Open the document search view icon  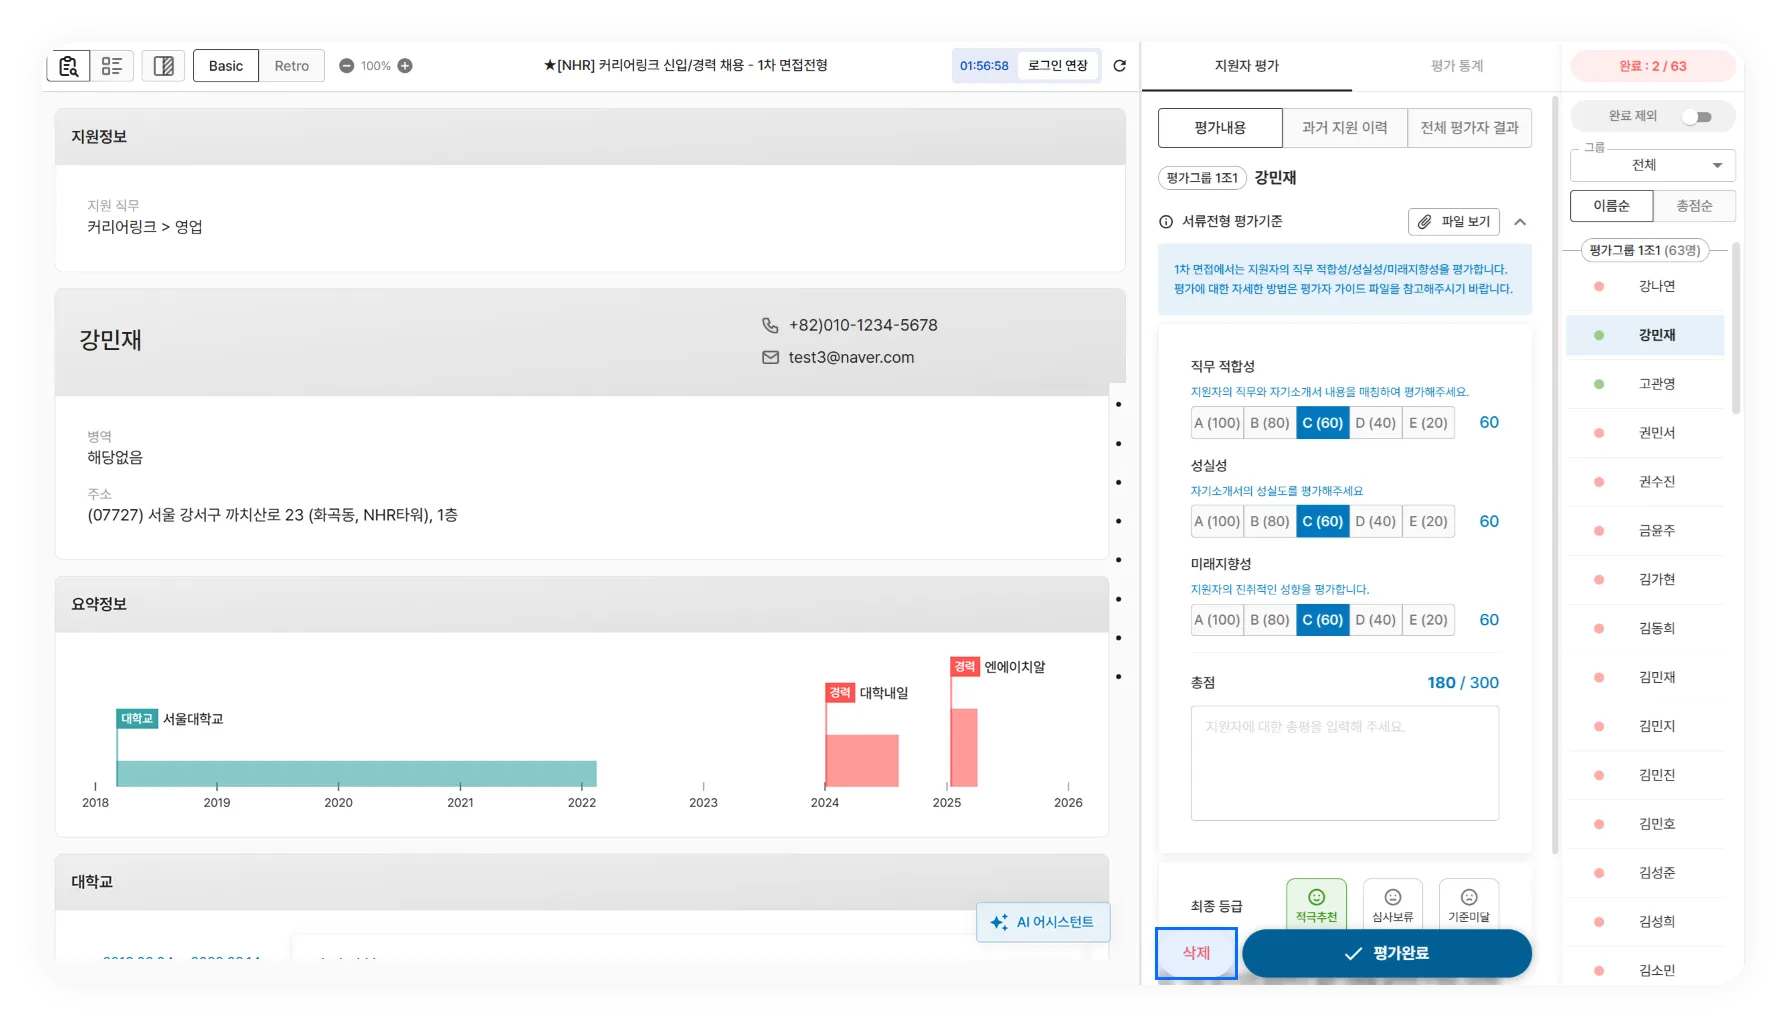click(x=68, y=66)
